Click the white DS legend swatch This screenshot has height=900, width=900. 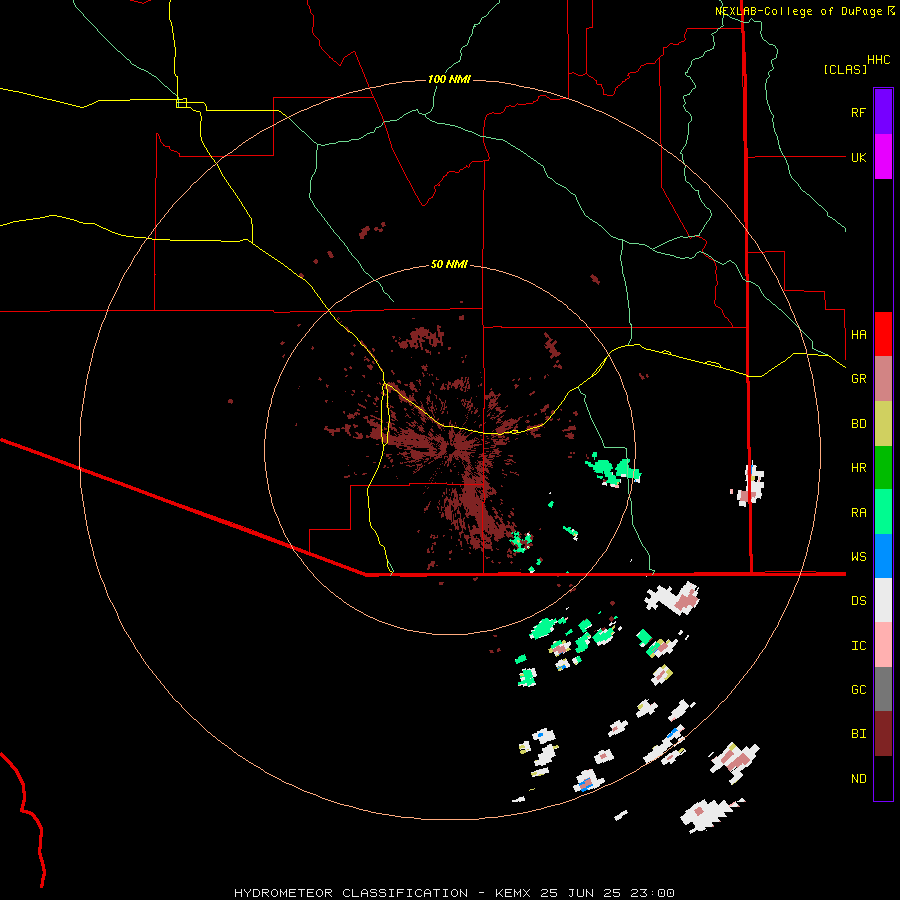click(883, 600)
